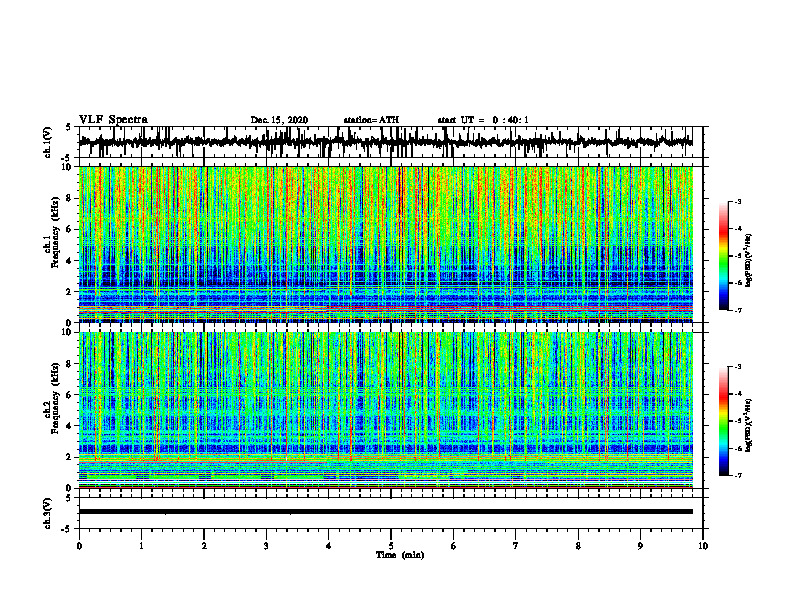This screenshot has height=612, width=792.
Task: Click time axis tick label "0"
Action: tap(79, 546)
